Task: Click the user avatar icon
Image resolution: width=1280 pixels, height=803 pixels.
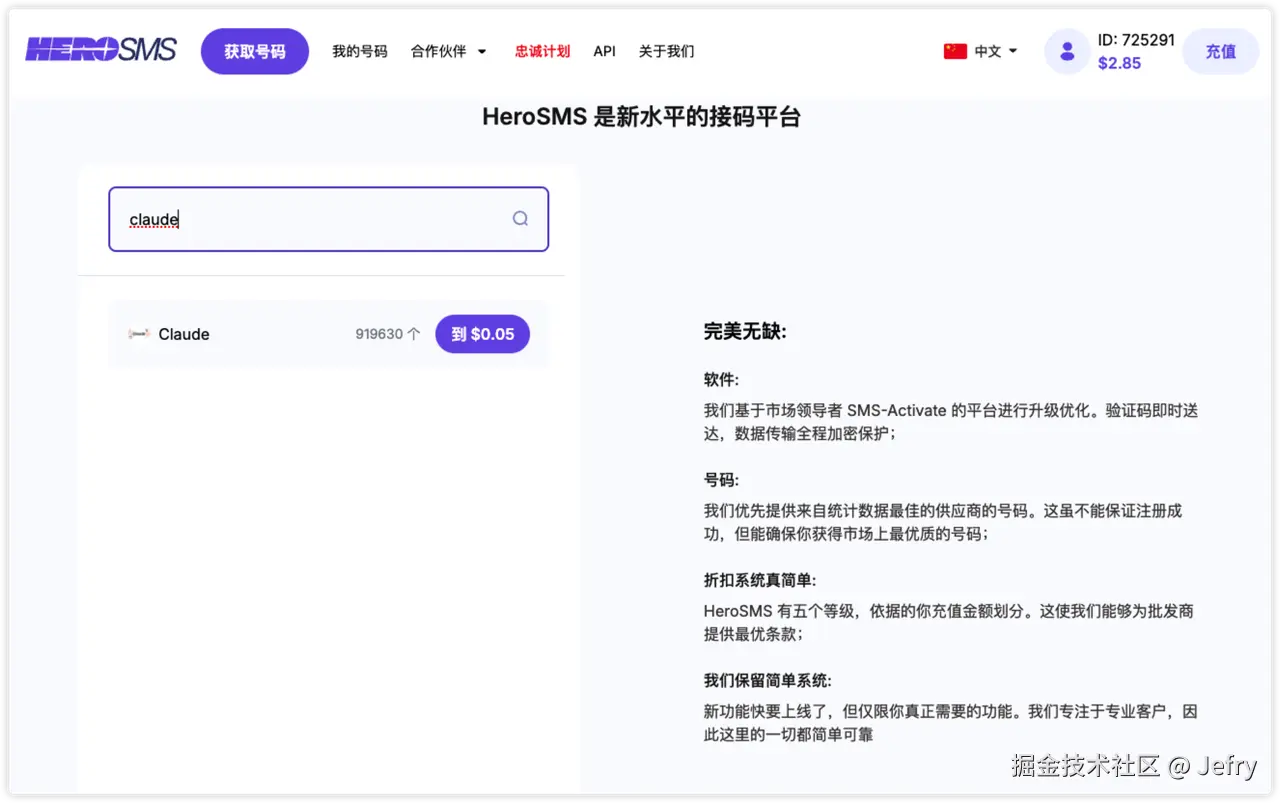Action: pyautogui.click(x=1067, y=51)
